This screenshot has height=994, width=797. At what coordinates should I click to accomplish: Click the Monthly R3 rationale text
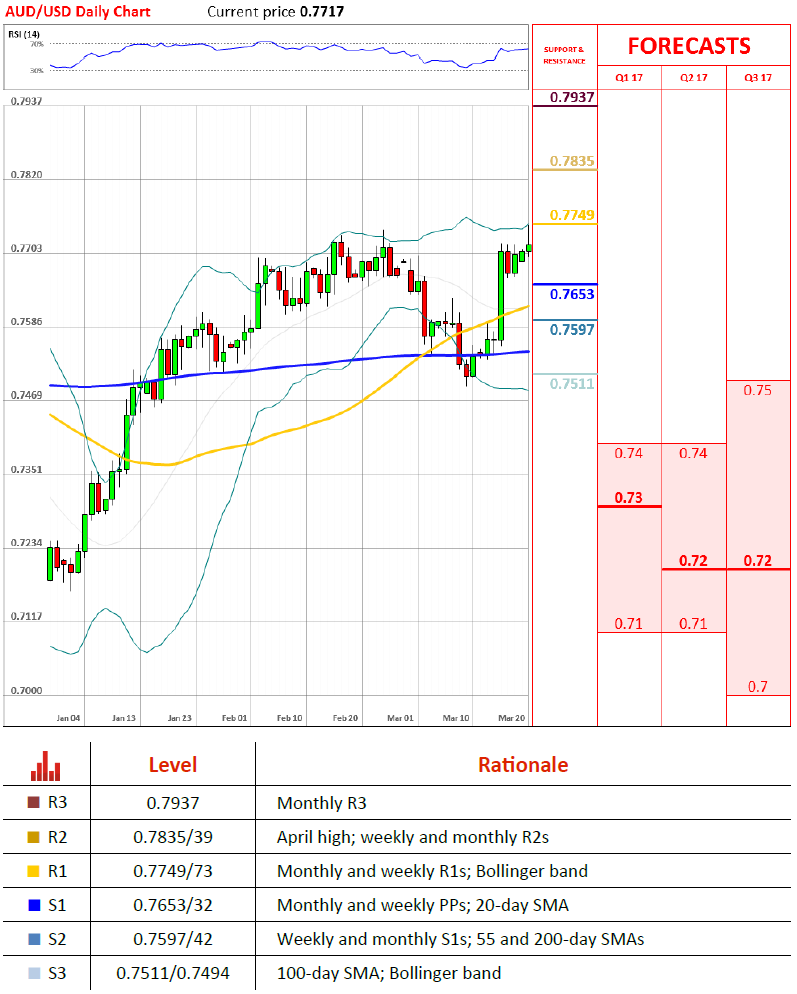(x=321, y=803)
